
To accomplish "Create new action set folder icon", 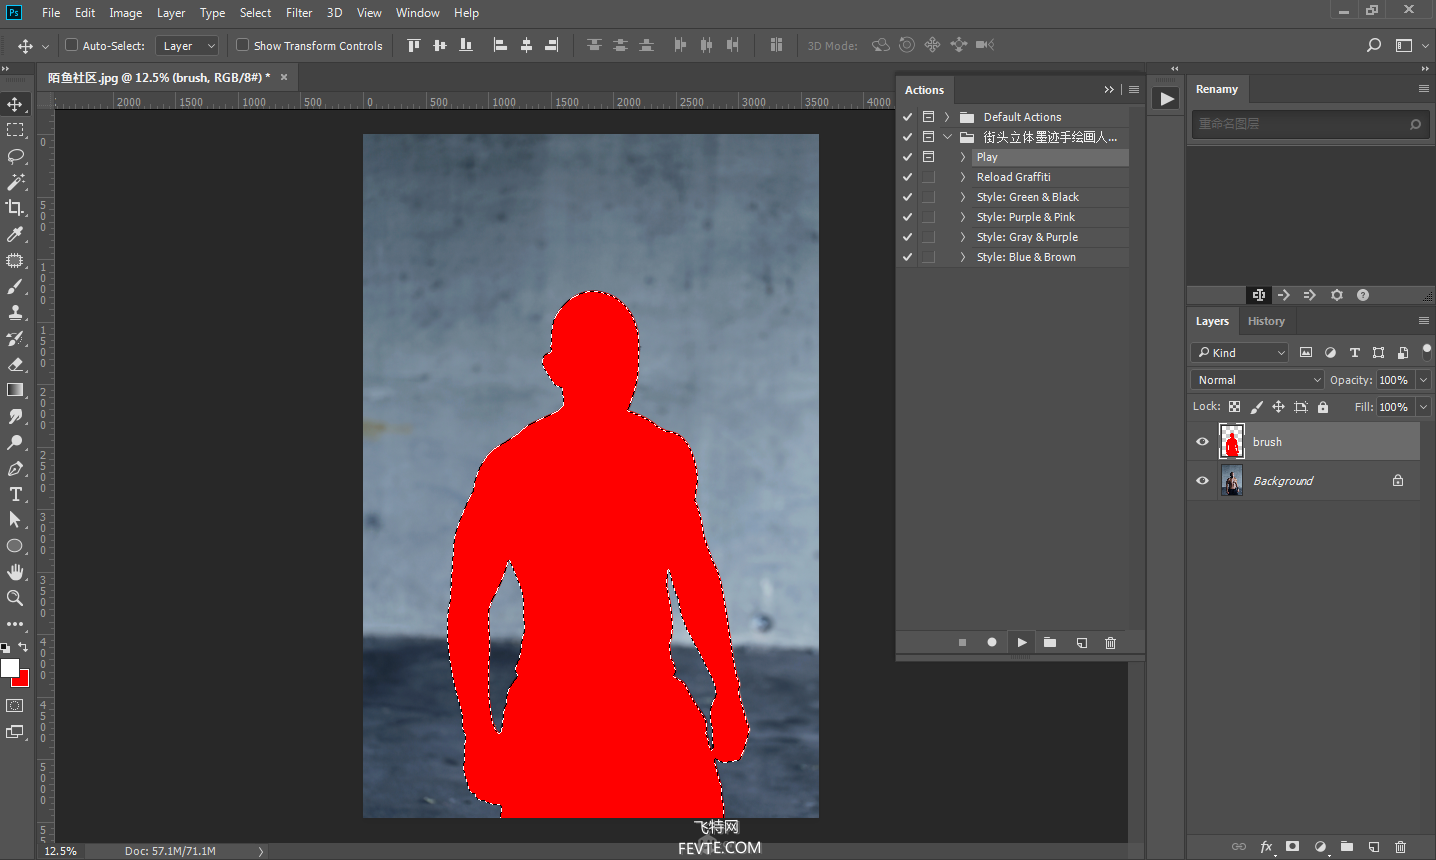I will click(1050, 643).
